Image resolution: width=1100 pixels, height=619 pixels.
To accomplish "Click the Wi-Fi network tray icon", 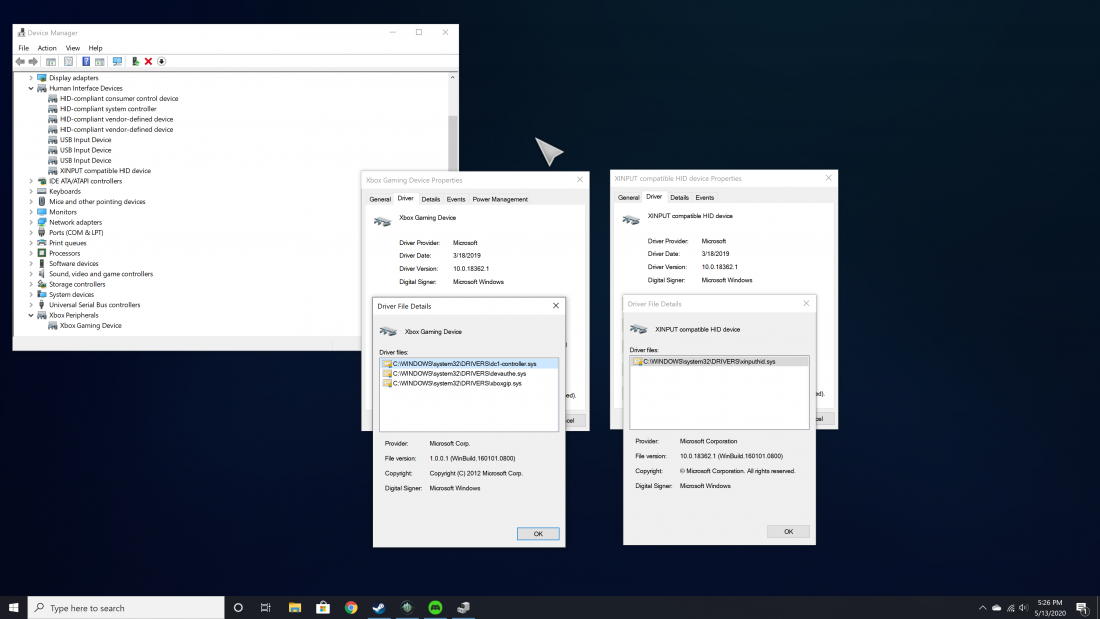I will 1010,608.
